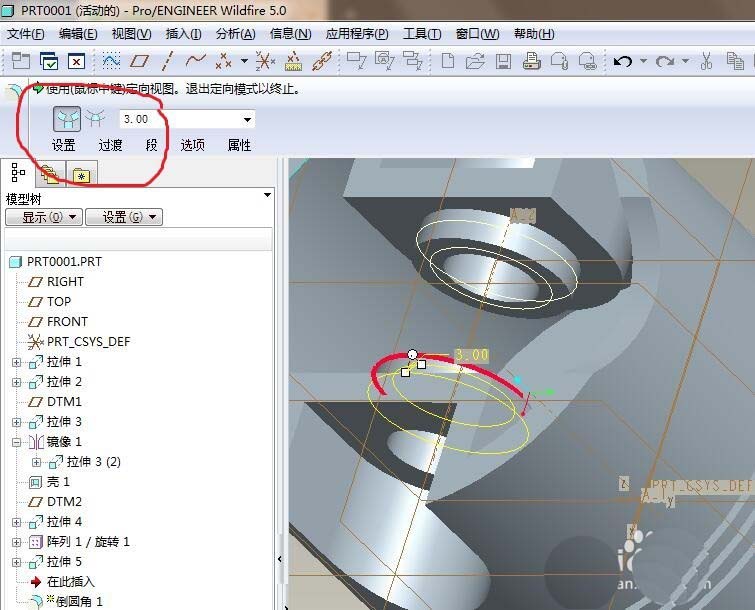The image size is (755, 610).
Task: Select the RIGHT datum plane item
Action: pyautogui.click(x=56, y=282)
